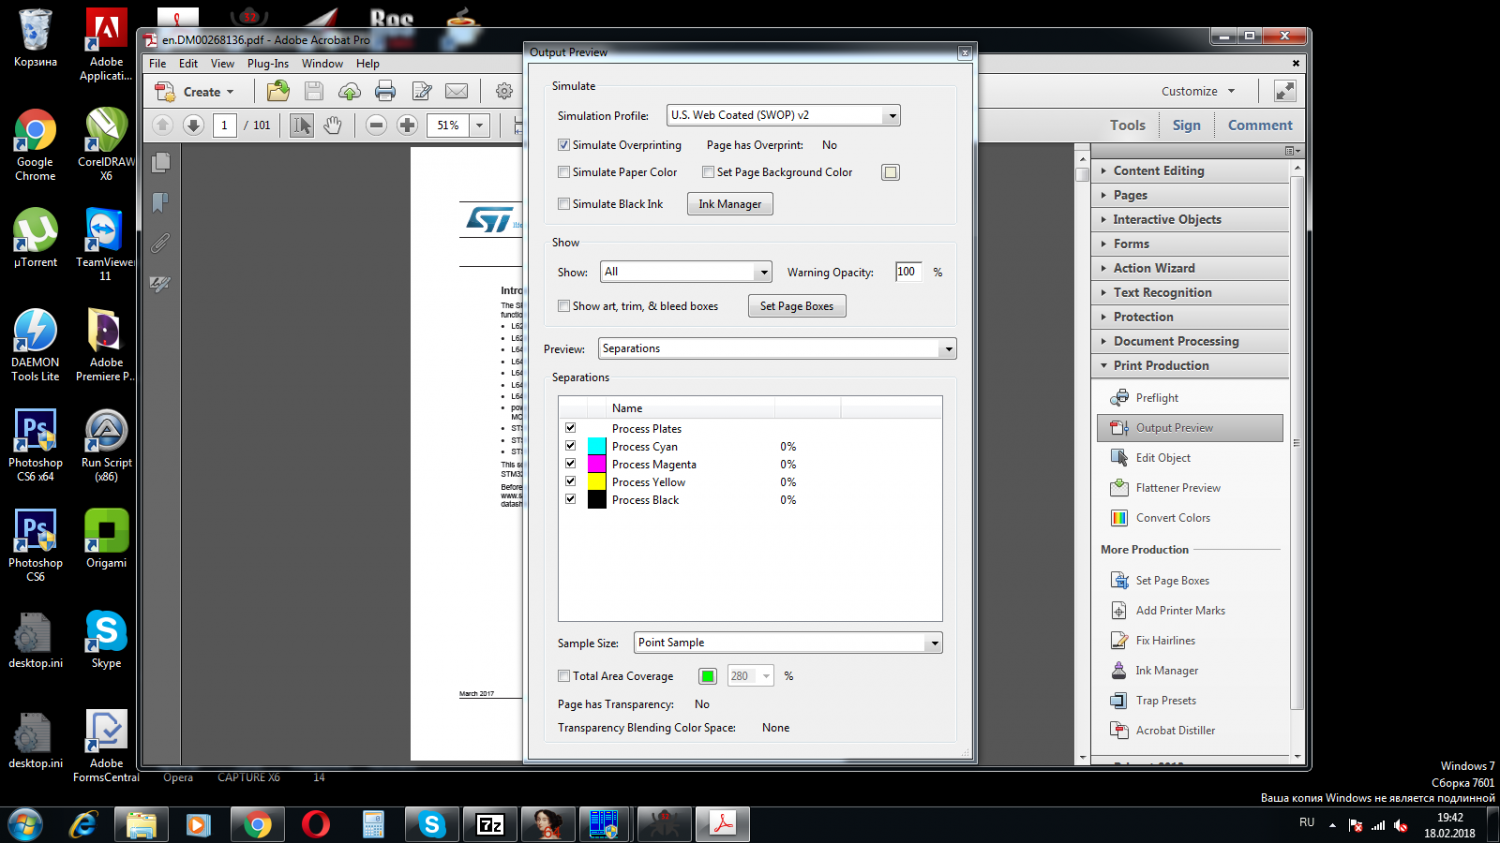This screenshot has width=1500, height=843.
Task: Open the Attachments paperclip pane
Action: 160,243
